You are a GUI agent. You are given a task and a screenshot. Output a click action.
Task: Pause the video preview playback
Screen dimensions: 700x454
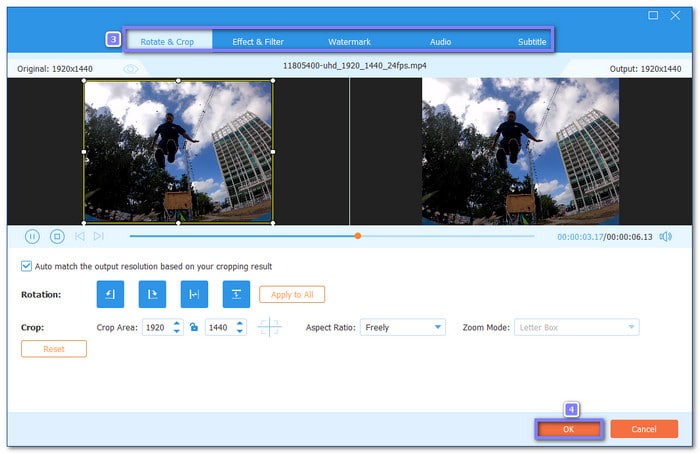[x=32, y=237]
